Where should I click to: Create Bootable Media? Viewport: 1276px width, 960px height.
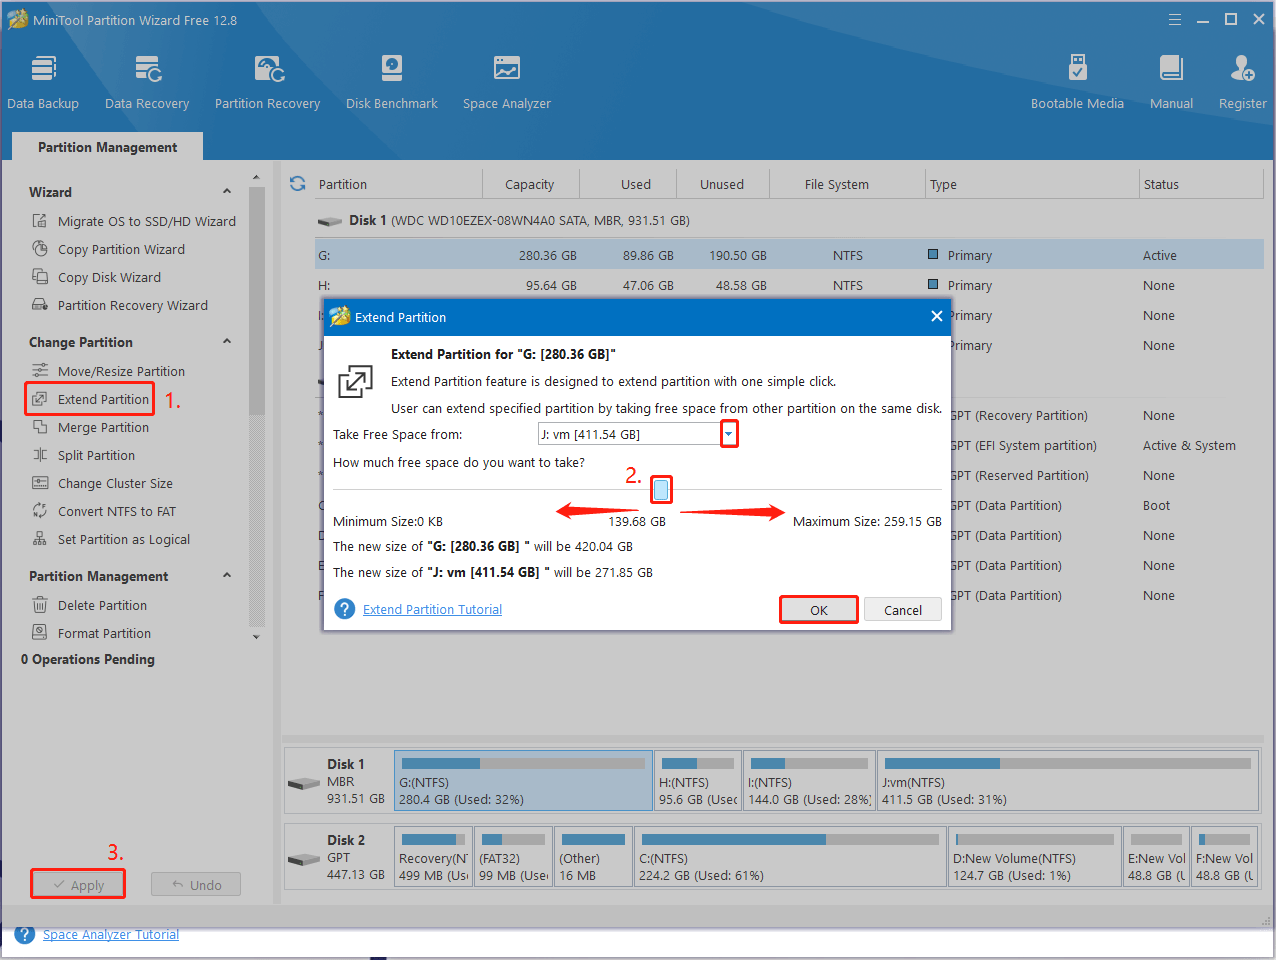(x=1077, y=82)
